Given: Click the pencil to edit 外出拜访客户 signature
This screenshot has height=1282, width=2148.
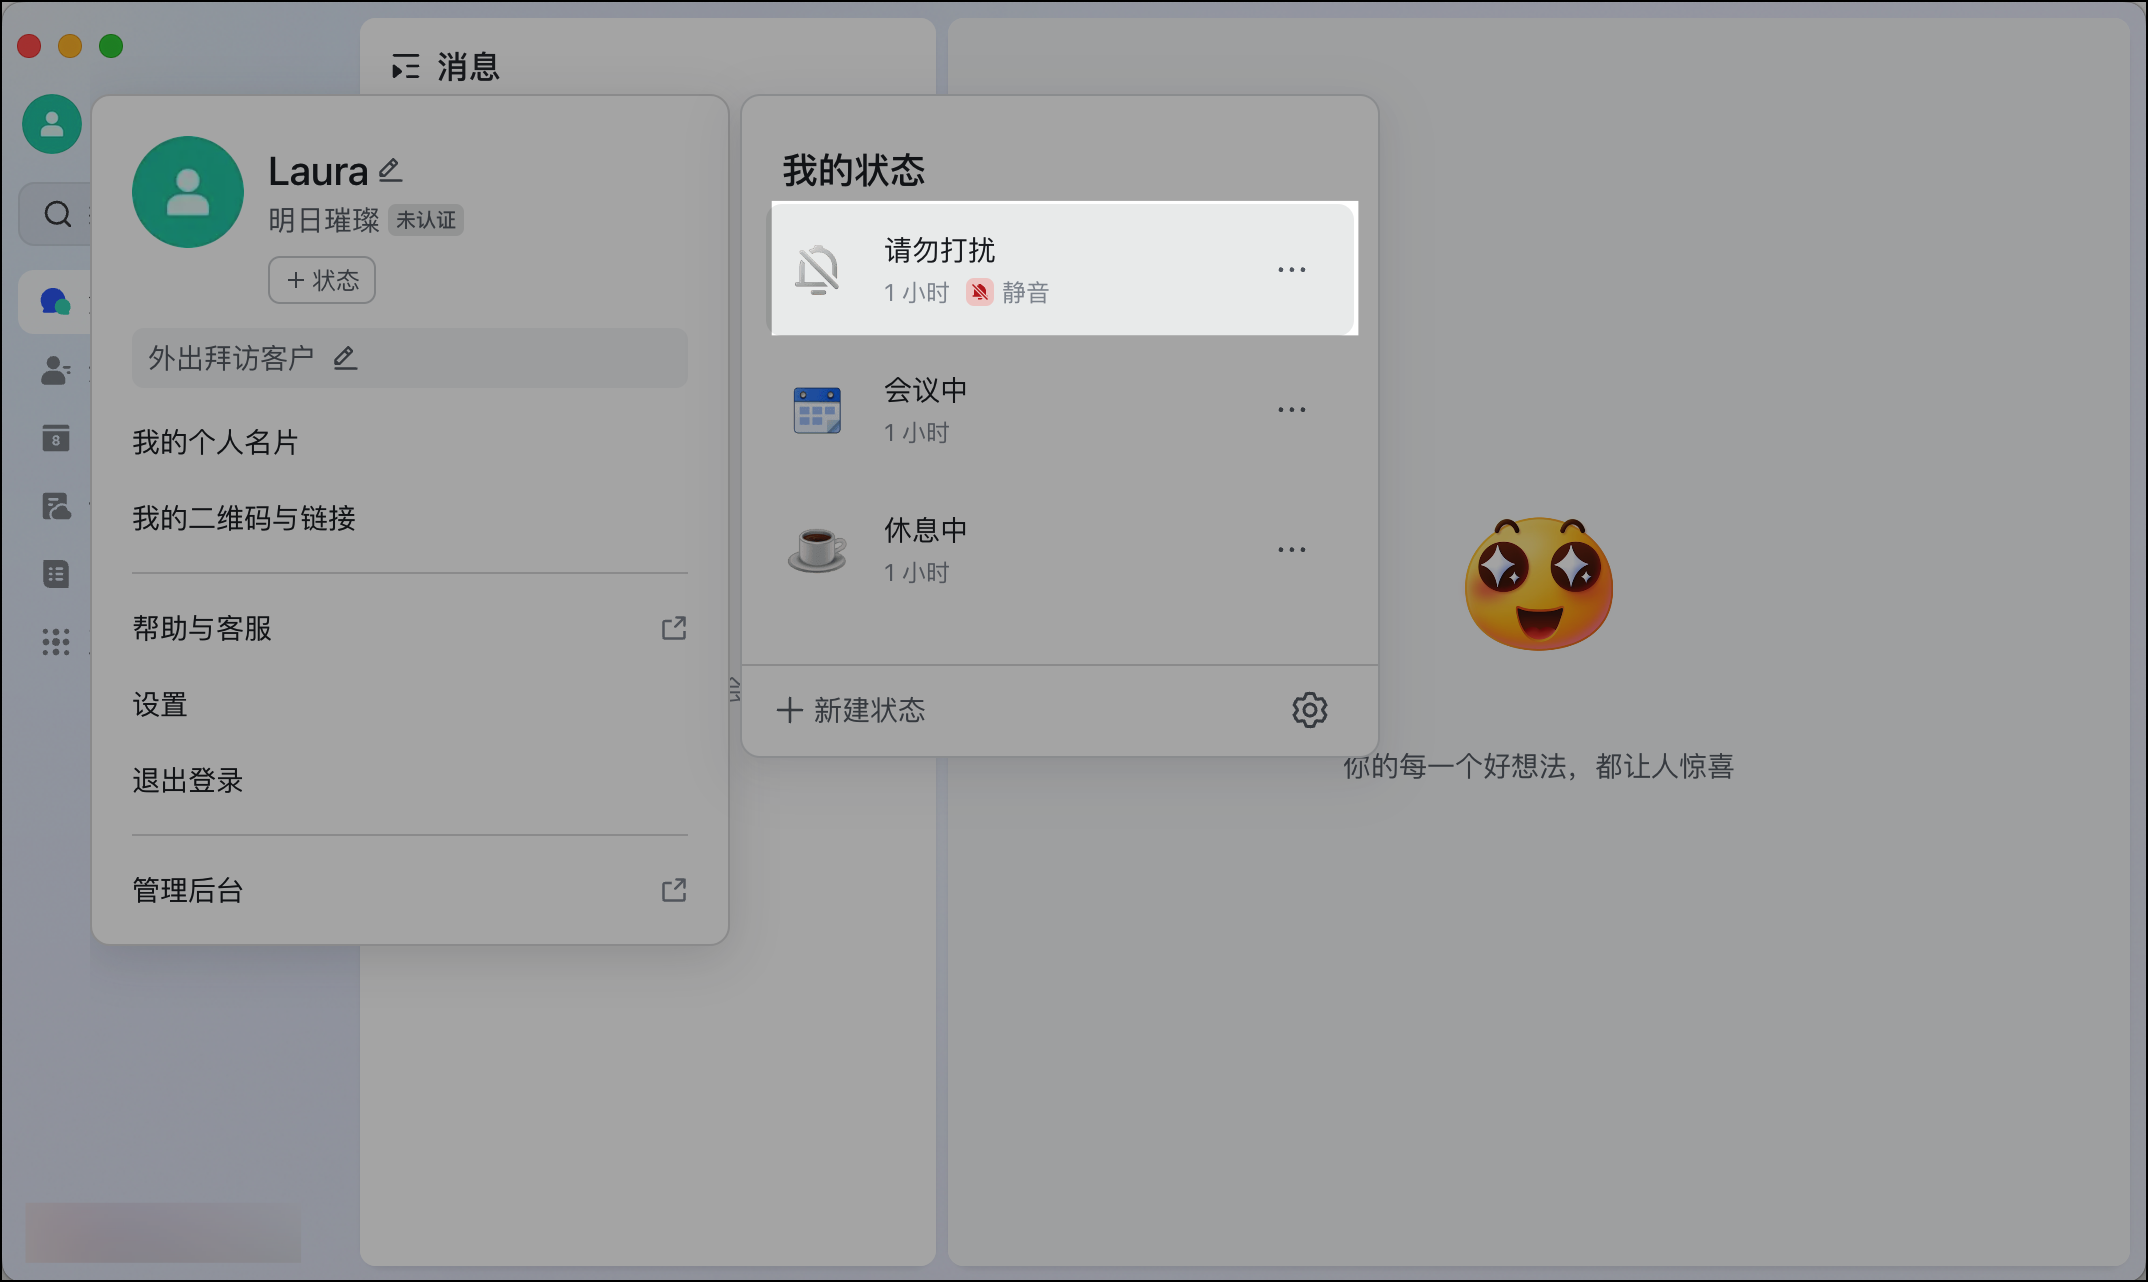Looking at the screenshot, I should (x=345, y=357).
